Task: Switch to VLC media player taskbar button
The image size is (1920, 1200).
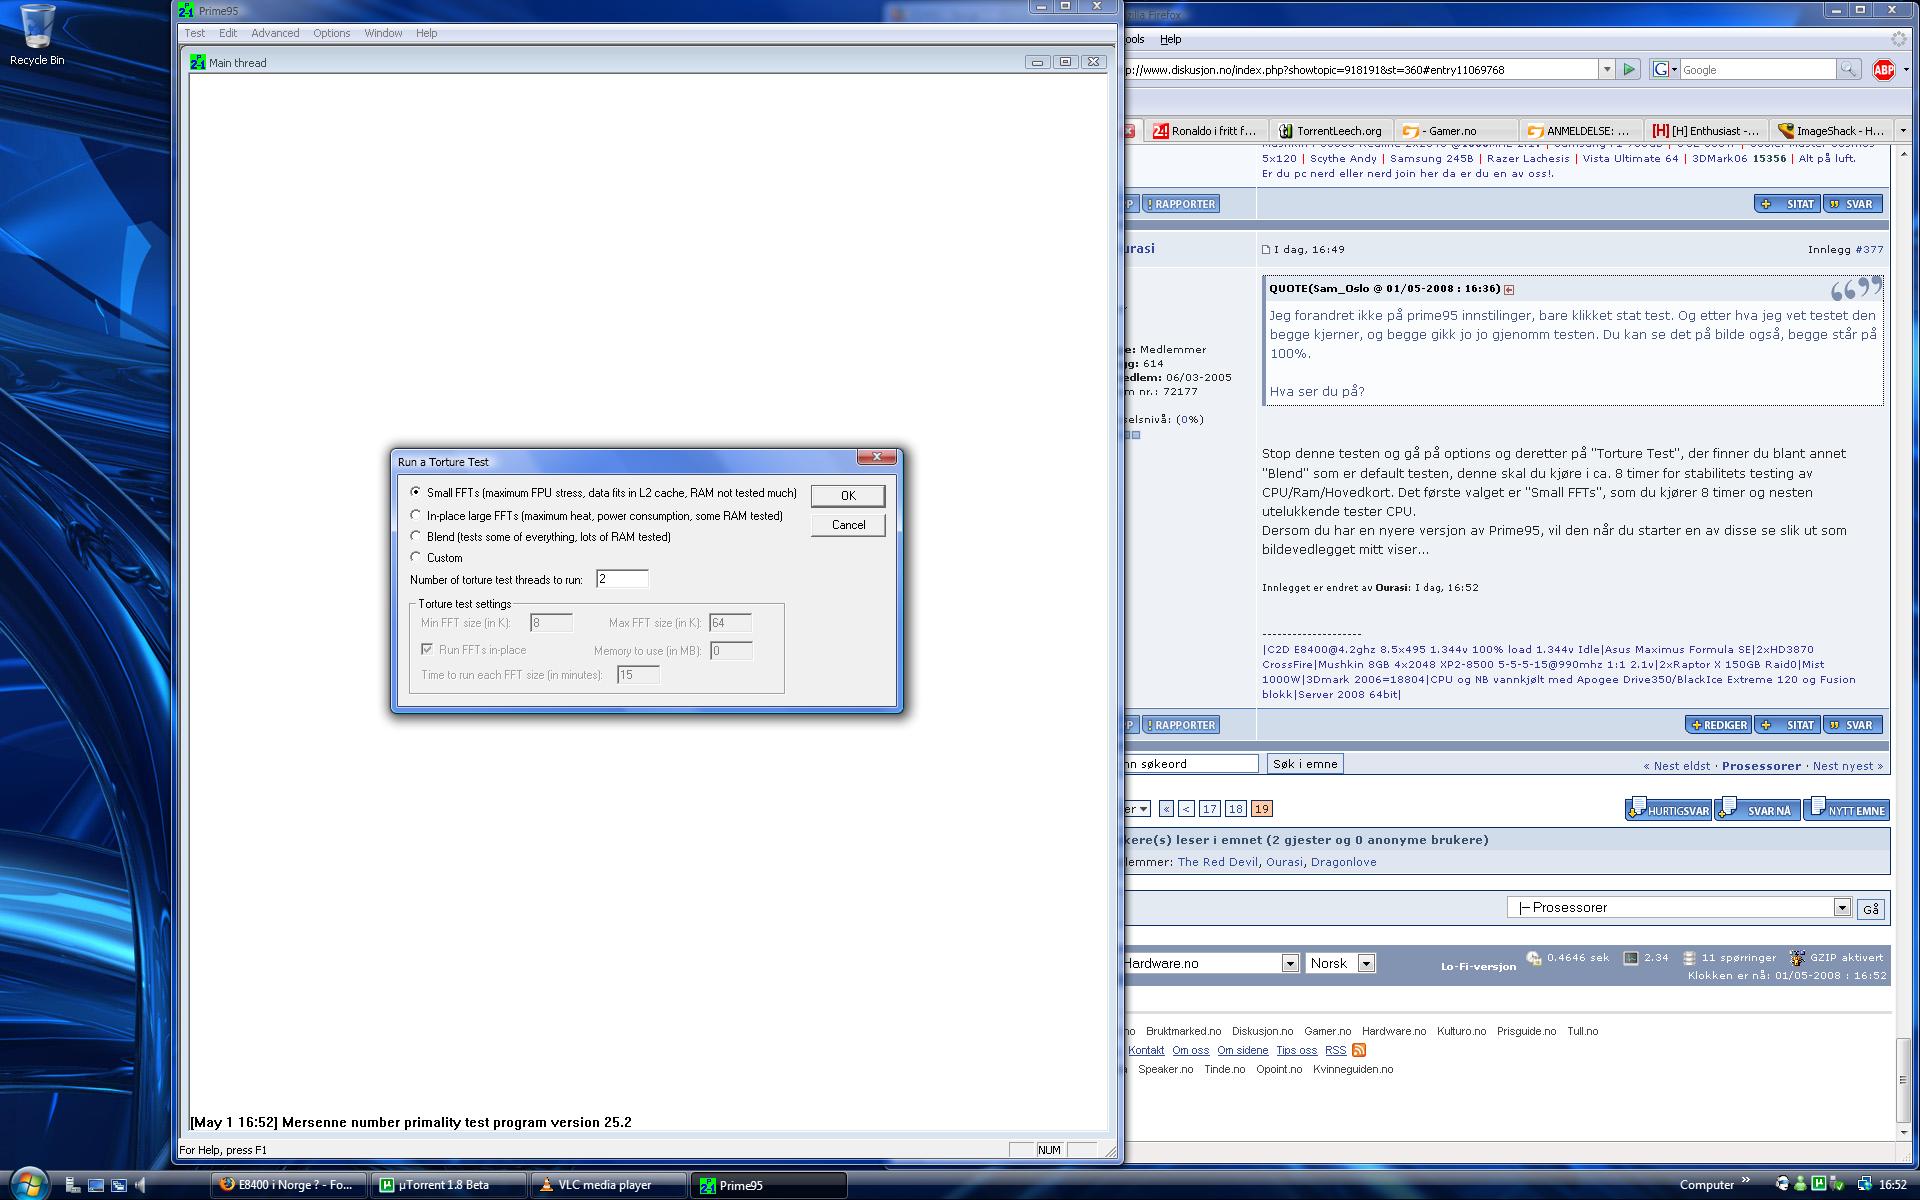Action: 608,1185
